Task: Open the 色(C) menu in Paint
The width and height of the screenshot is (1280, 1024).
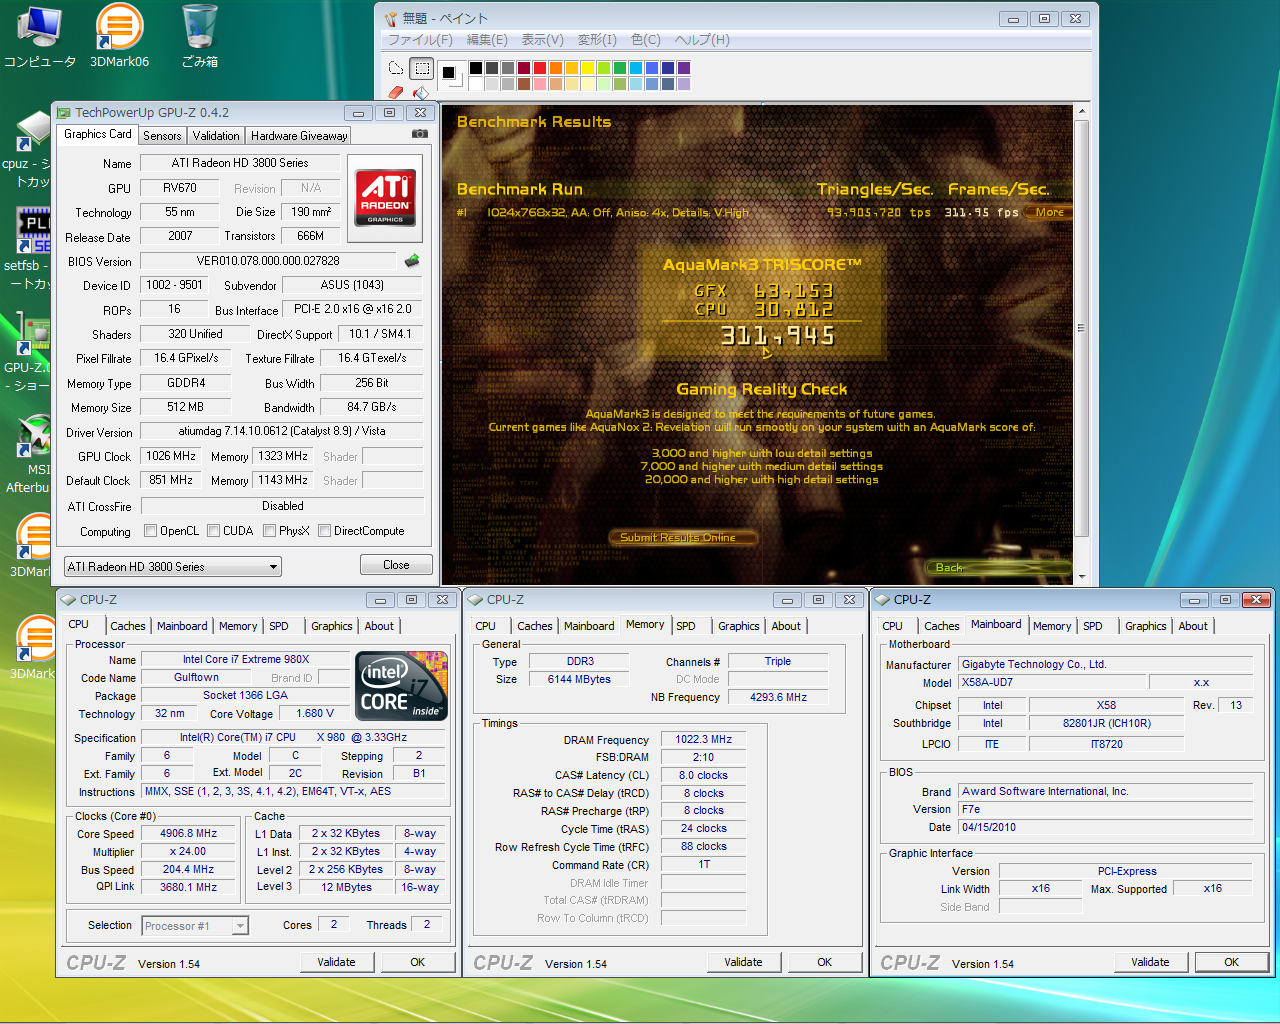Action: coord(646,40)
